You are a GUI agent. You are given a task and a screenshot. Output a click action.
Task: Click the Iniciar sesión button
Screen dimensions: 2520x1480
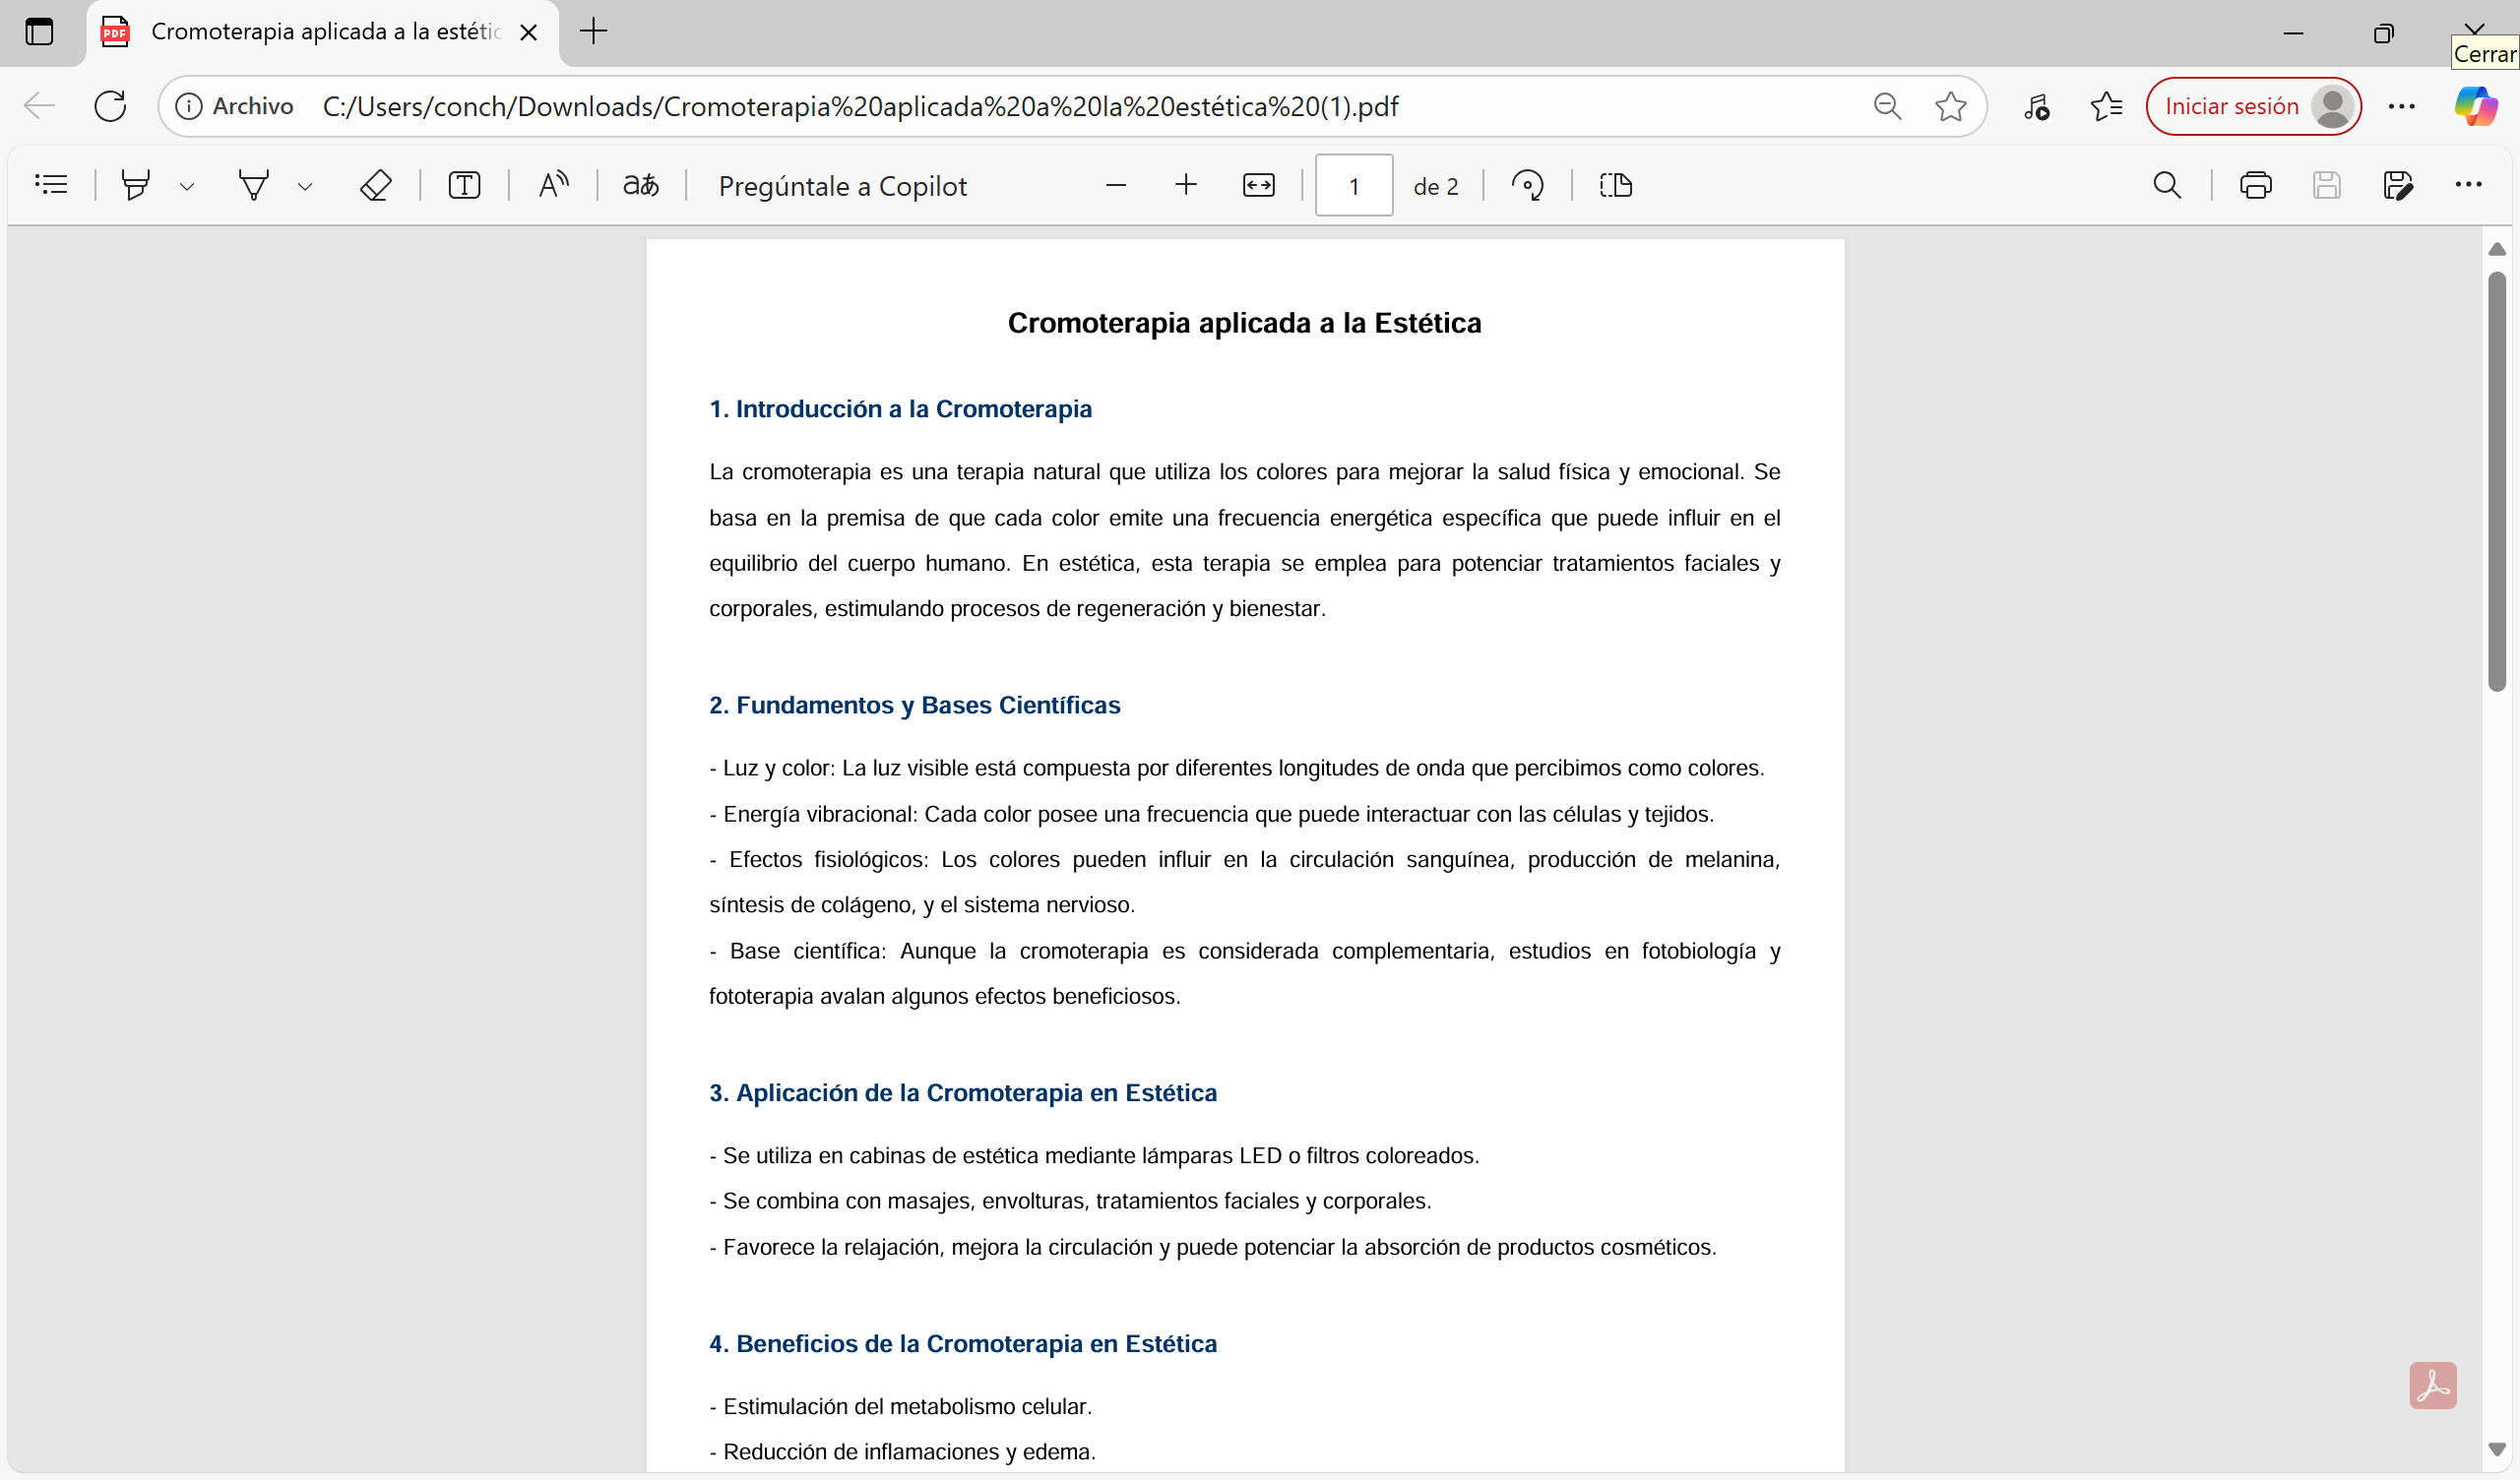pyautogui.click(x=2230, y=106)
